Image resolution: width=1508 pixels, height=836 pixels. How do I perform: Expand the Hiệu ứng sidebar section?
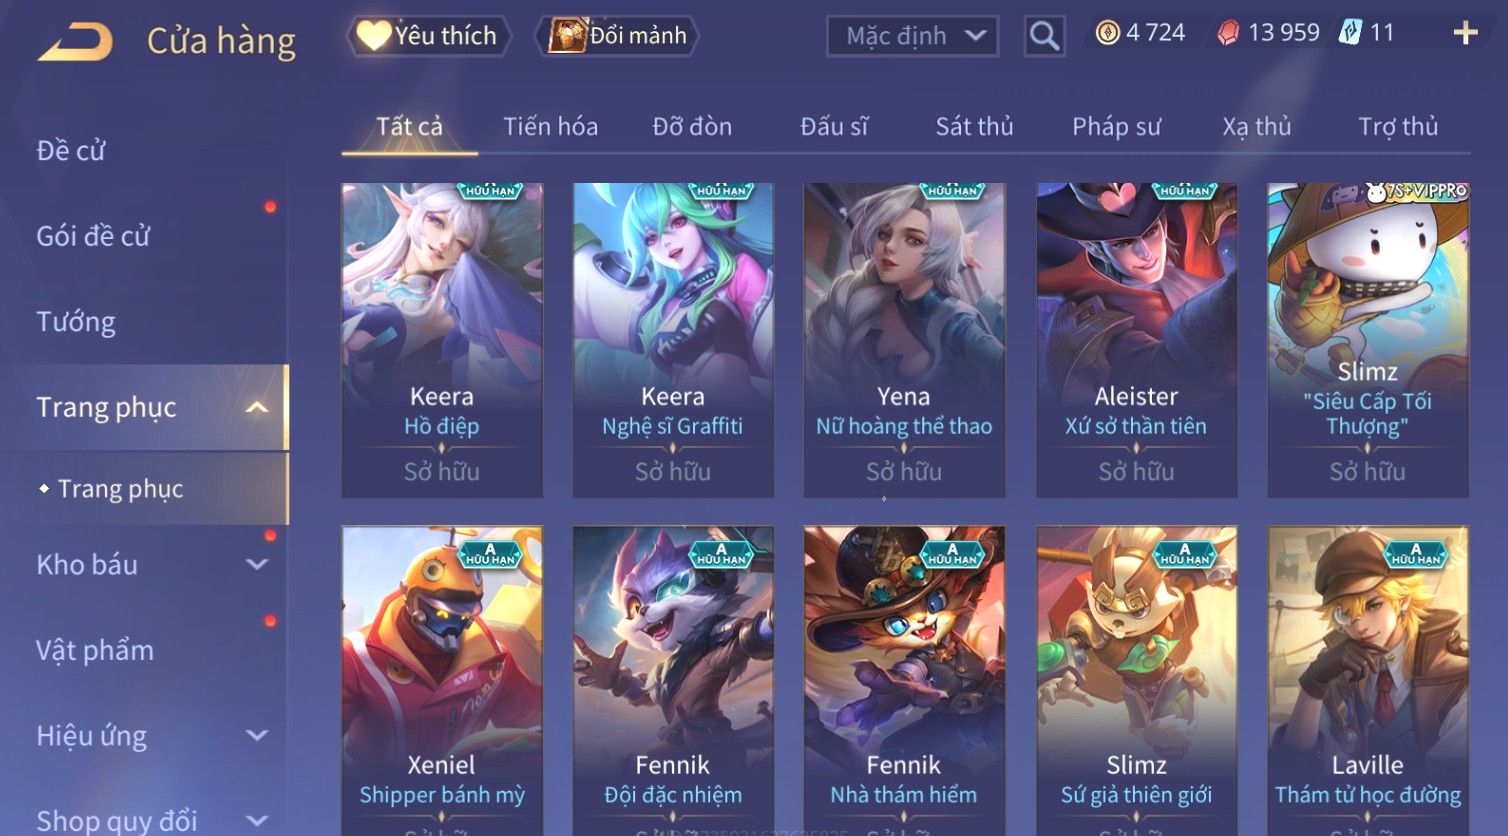coord(257,735)
